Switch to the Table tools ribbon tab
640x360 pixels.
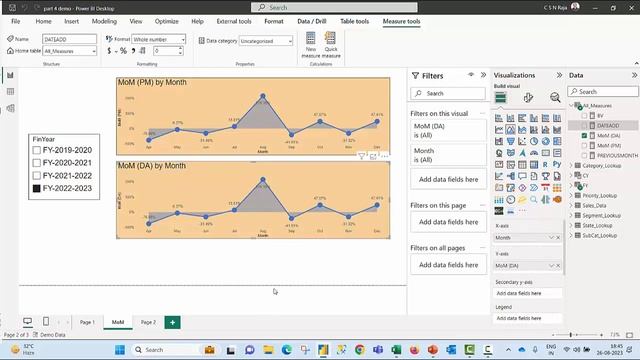click(x=354, y=21)
